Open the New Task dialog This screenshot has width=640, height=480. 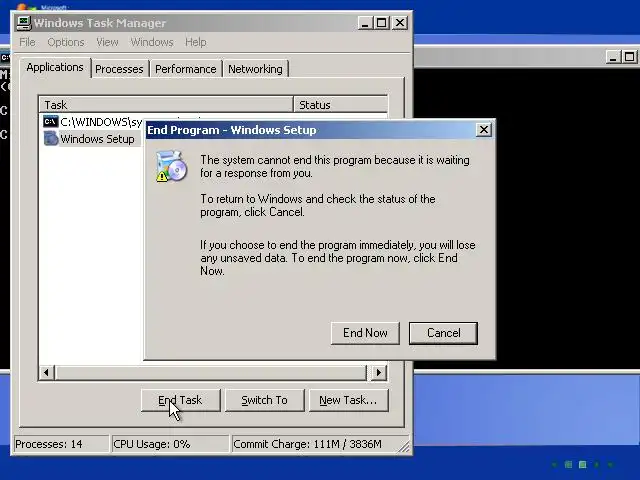pyautogui.click(x=349, y=400)
